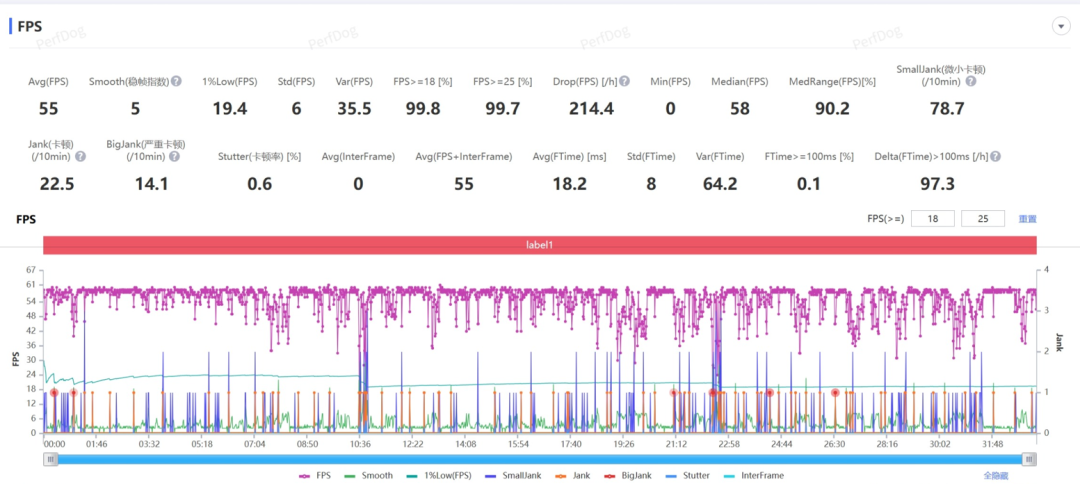1080x484 pixels.
Task: Open help icon beside Jank(卡顿) (/10min)
Action: pos(81,156)
